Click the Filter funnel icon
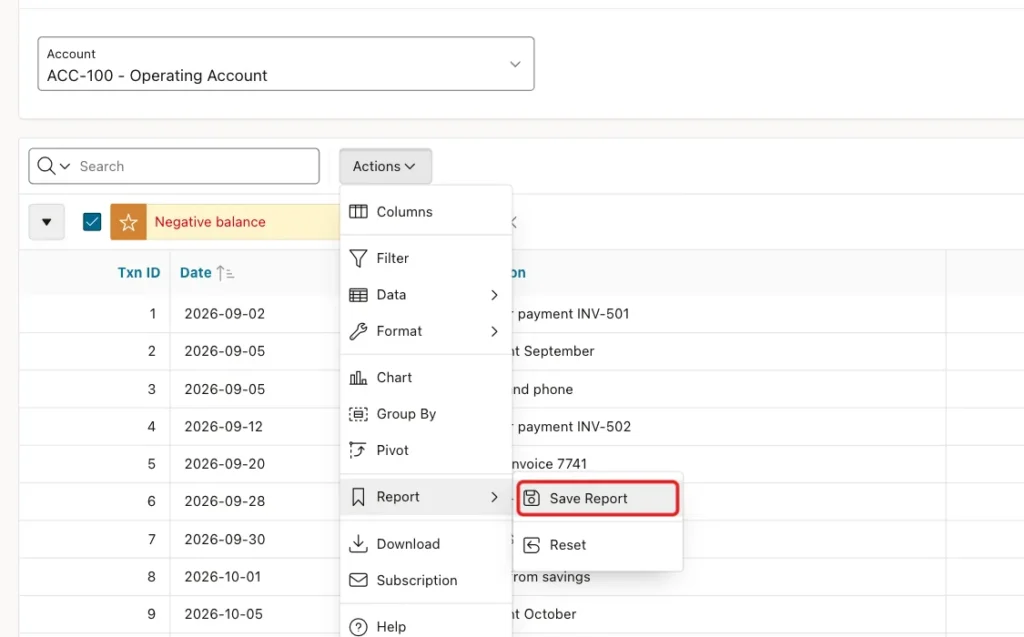This screenshot has width=1024, height=637. 358,258
